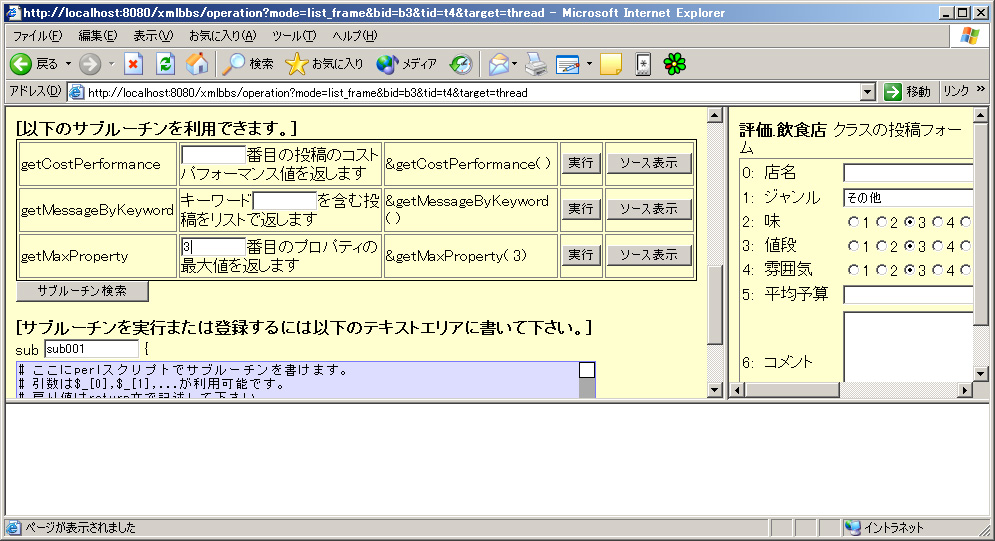Click the Windows flag logo

(x=970, y=36)
